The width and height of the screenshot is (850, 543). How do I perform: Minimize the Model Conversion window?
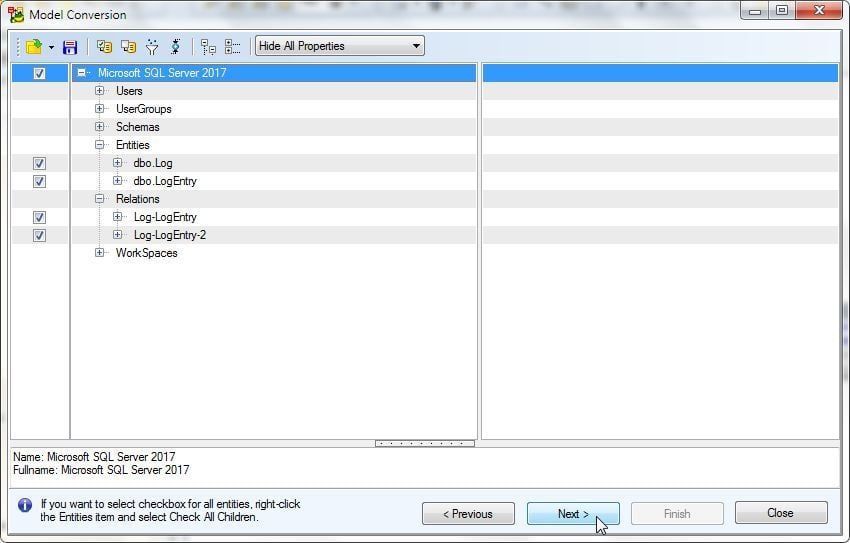[755, 11]
